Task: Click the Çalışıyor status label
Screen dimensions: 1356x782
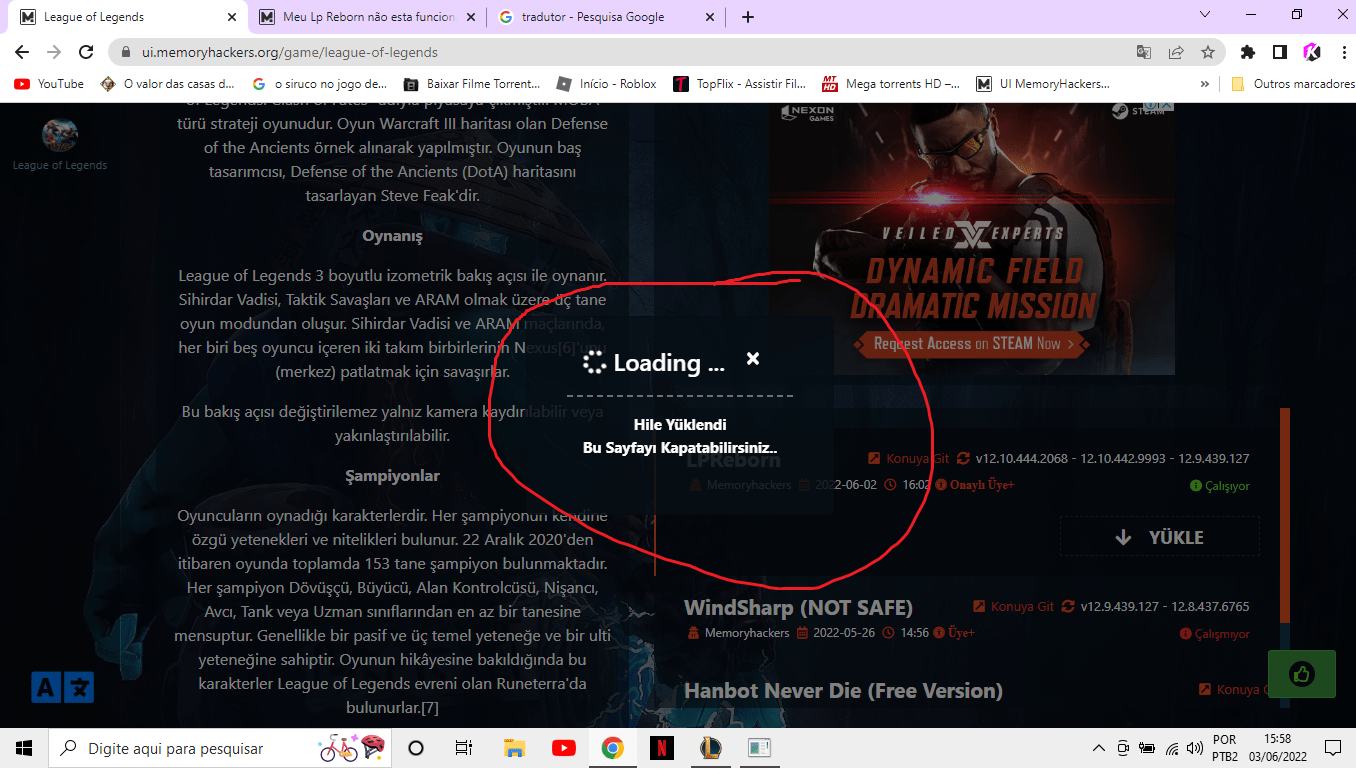Action: tap(1220, 486)
